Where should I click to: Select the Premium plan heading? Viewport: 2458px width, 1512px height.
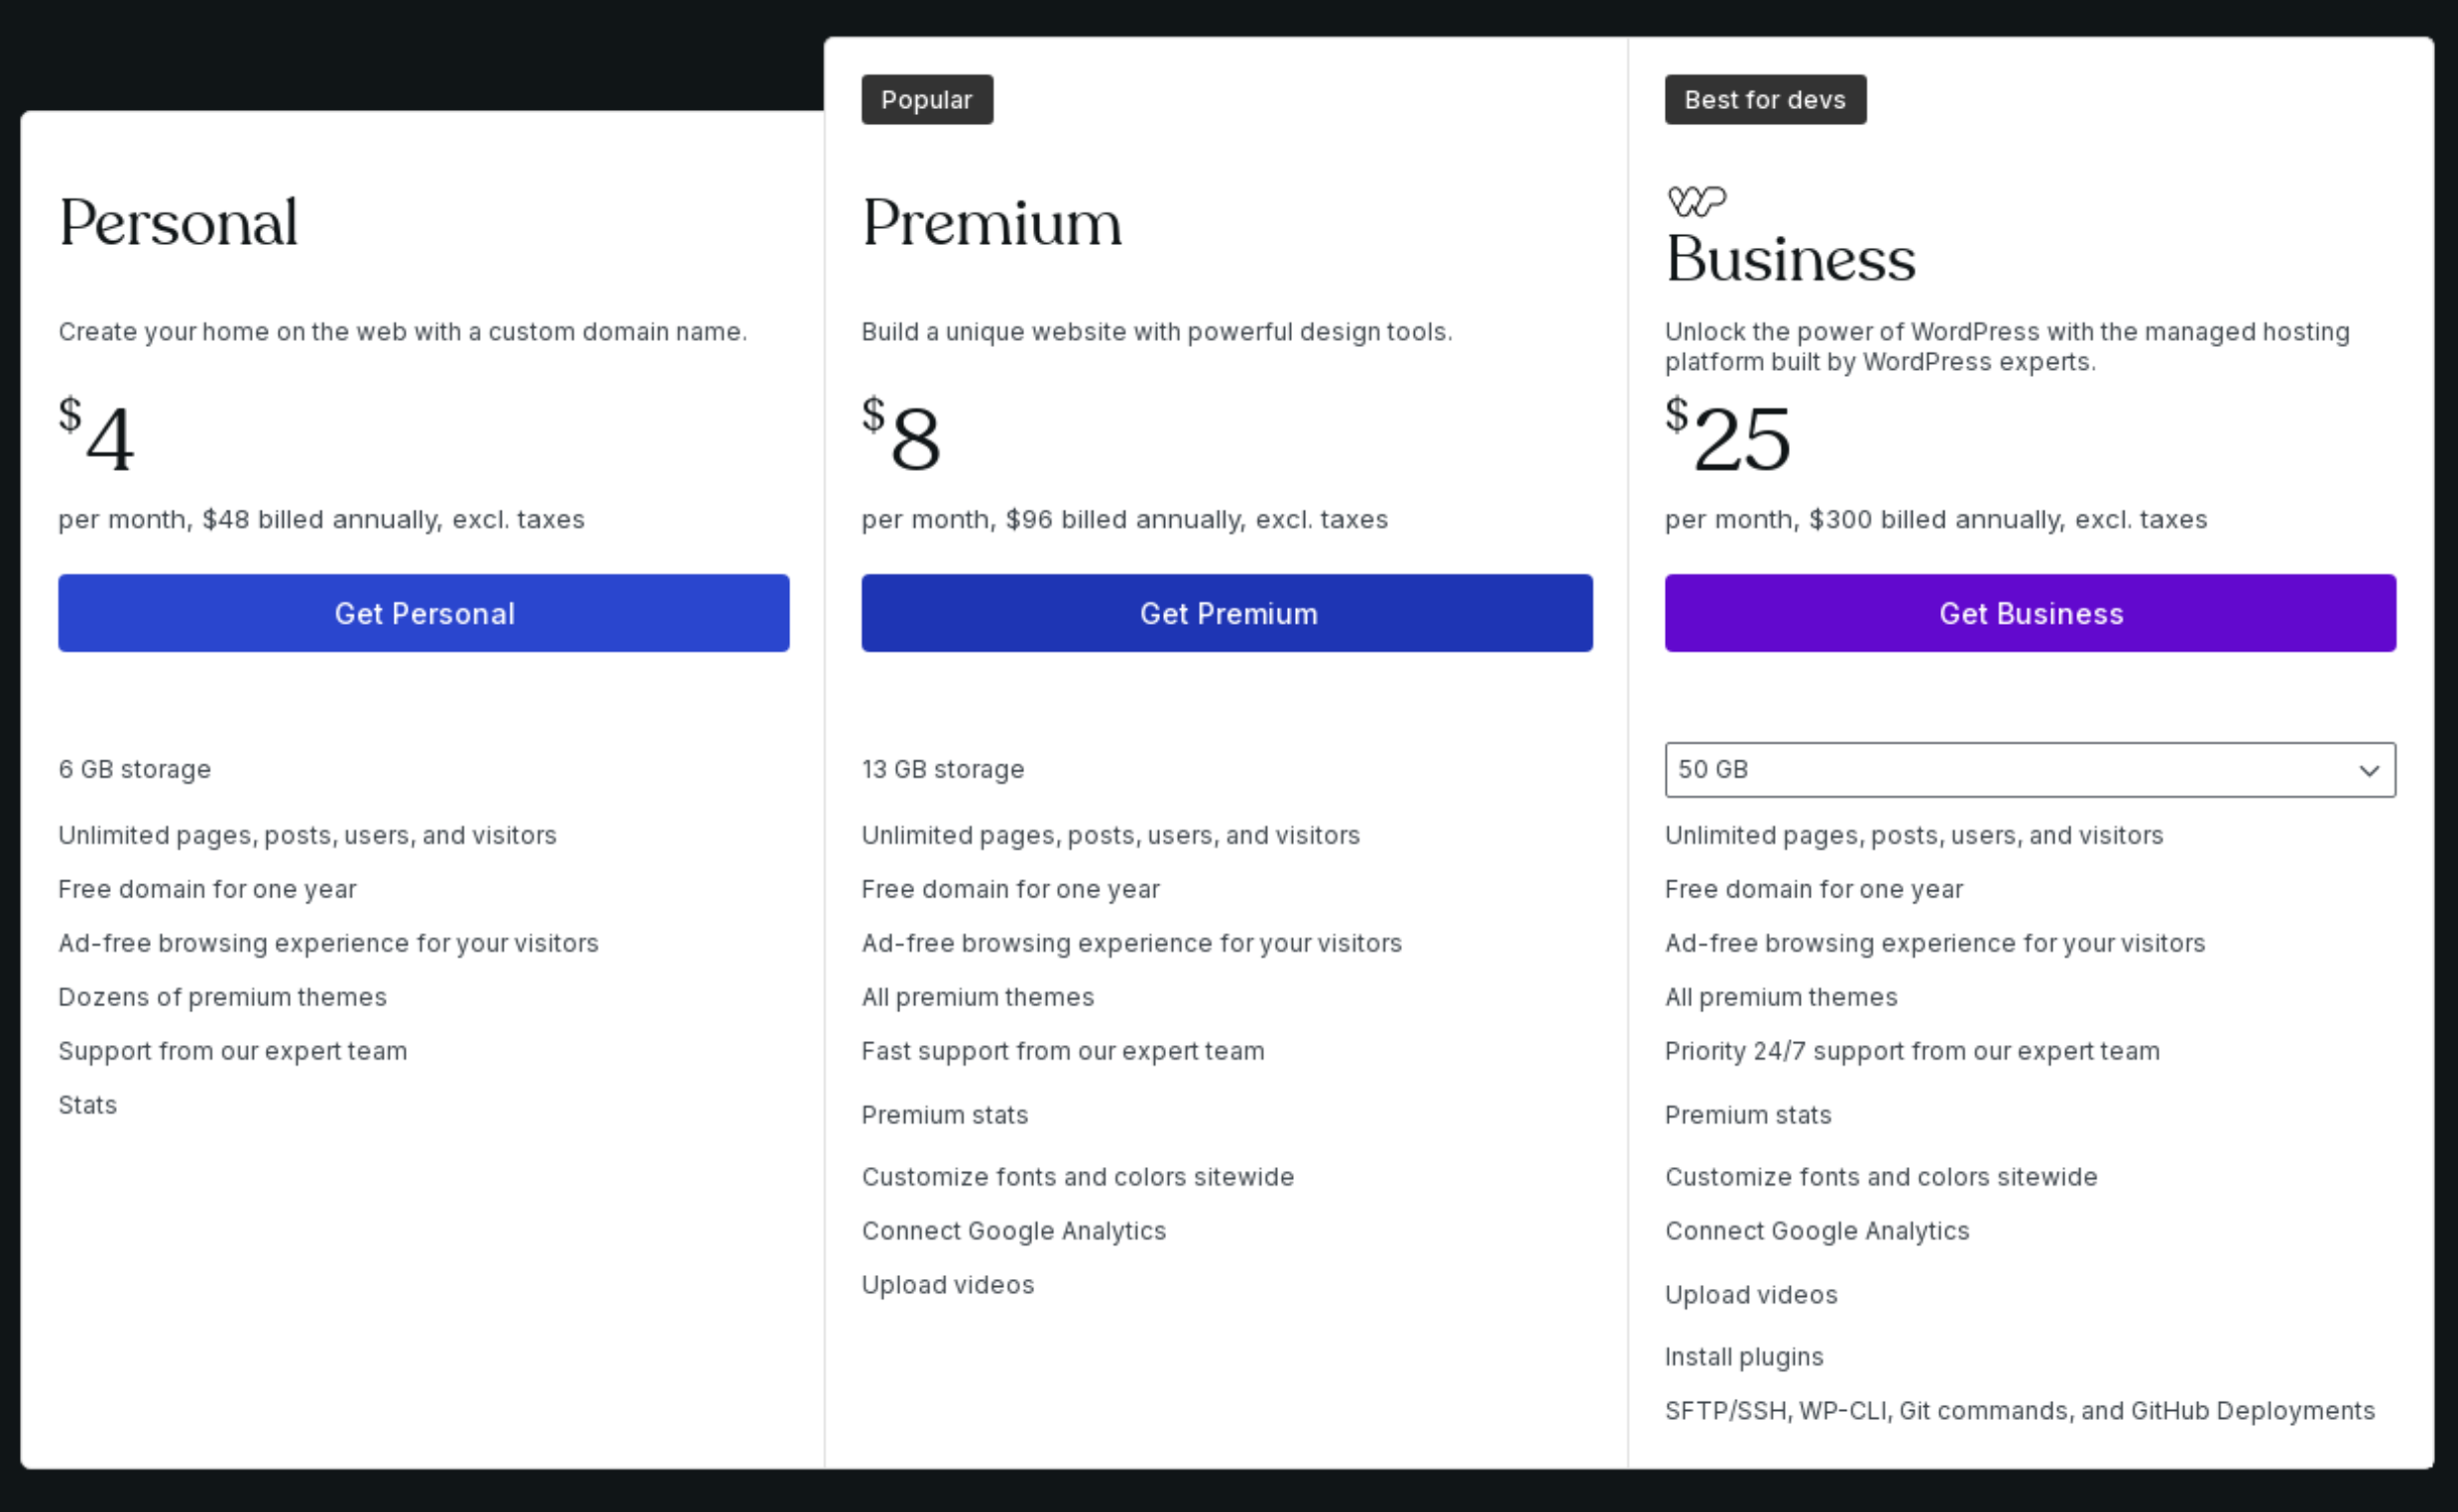(x=991, y=222)
